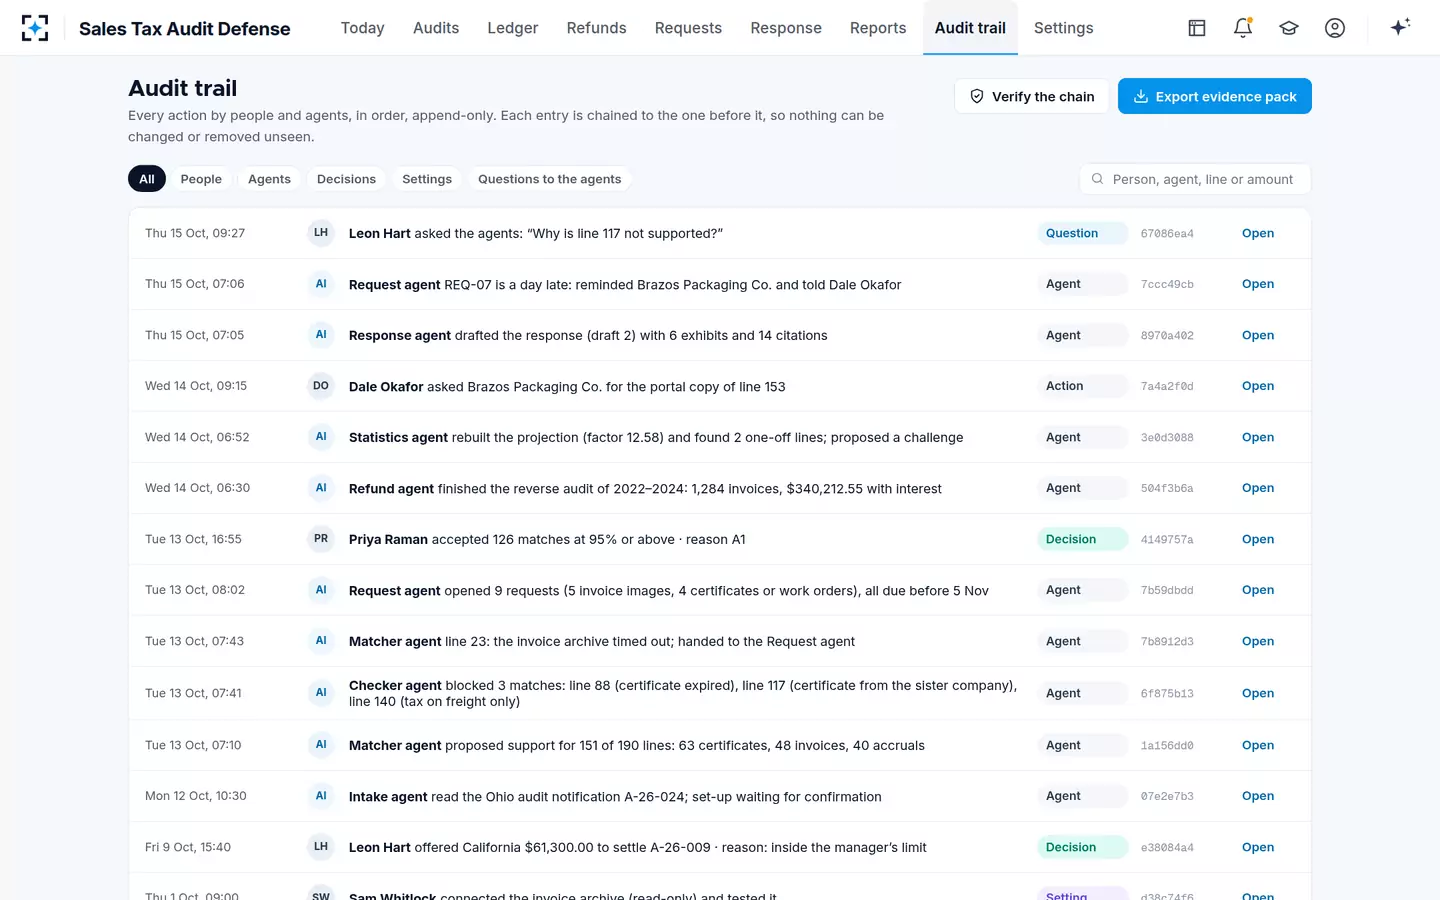Viewport: 1440px width, 900px height.
Task: Open the Settings tab in top navigation
Action: tap(1063, 28)
